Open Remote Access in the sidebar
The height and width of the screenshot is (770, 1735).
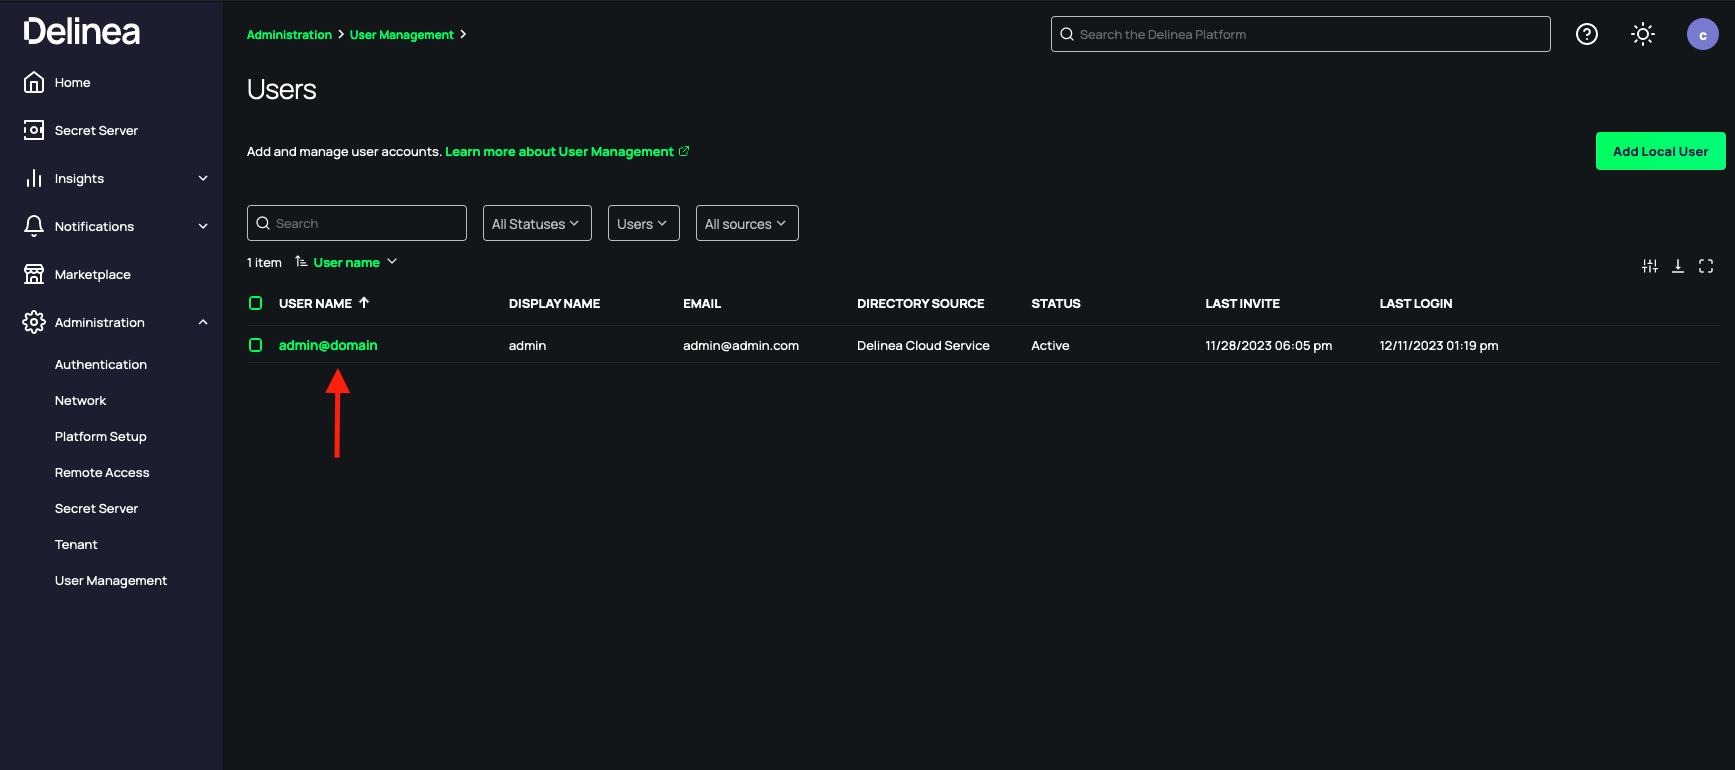[102, 472]
